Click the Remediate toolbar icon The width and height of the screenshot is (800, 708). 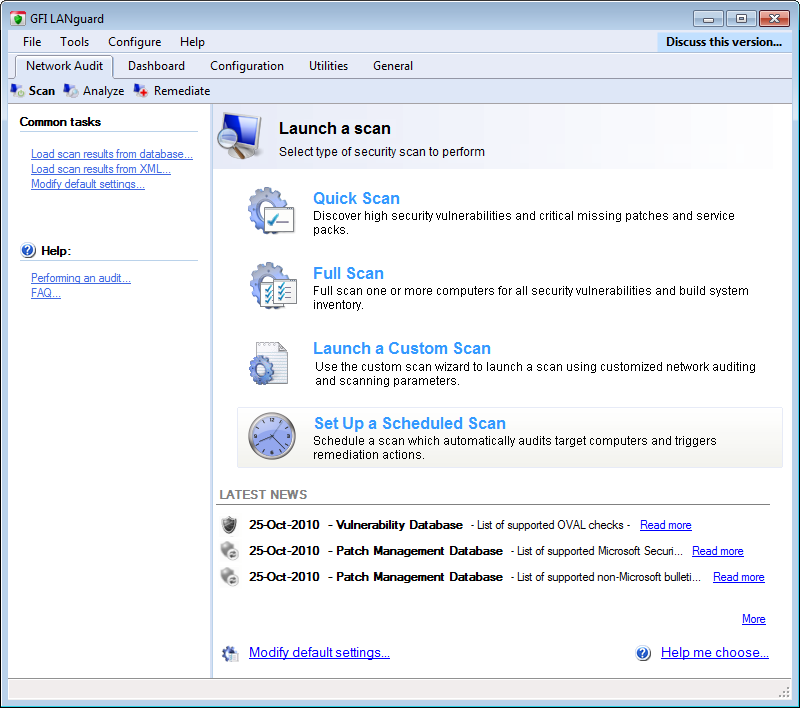coord(141,91)
